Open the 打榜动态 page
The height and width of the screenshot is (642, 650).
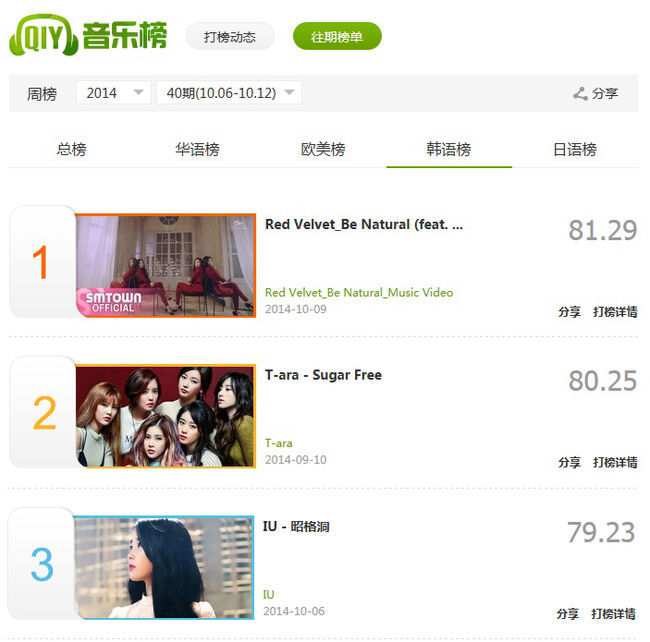pos(230,36)
